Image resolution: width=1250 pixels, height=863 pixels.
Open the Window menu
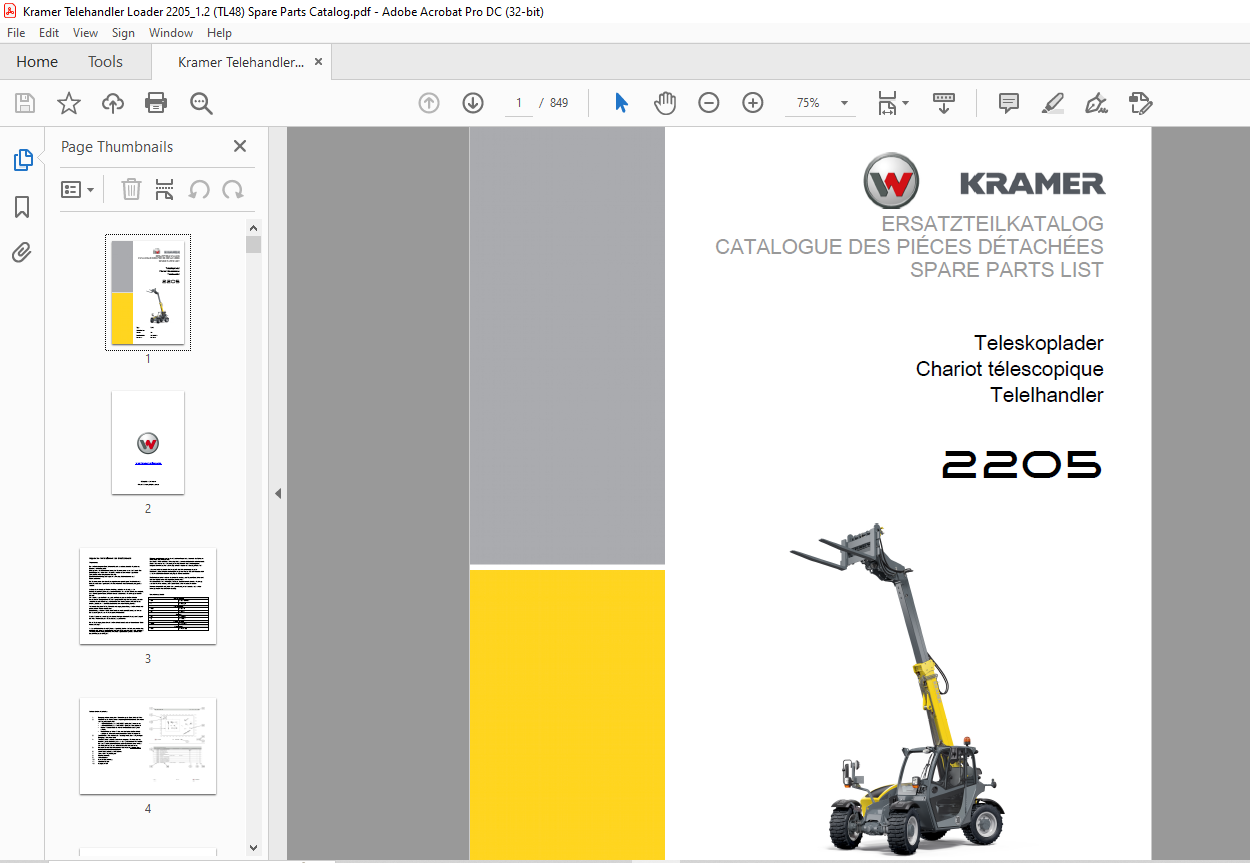click(x=171, y=33)
